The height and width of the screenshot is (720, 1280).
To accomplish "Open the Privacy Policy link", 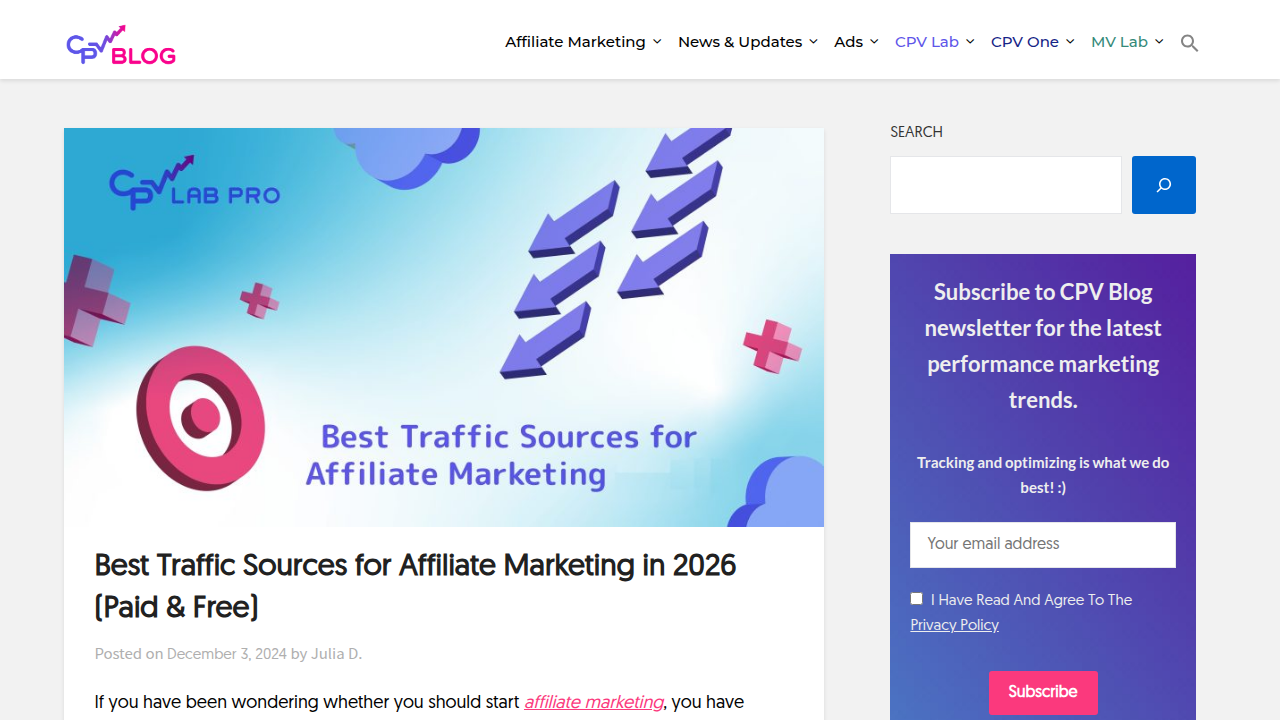I will [954, 625].
